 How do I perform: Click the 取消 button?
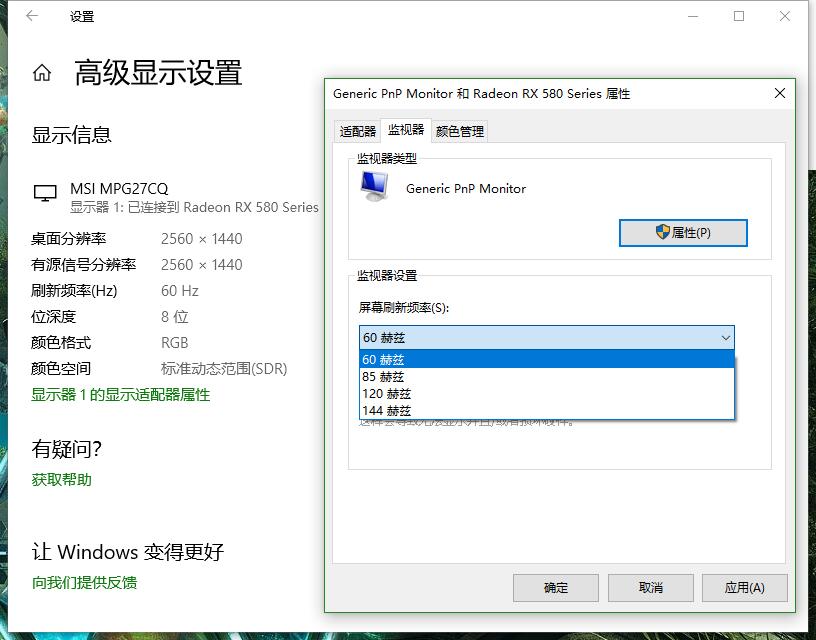pyautogui.click(x=650, y=587)
